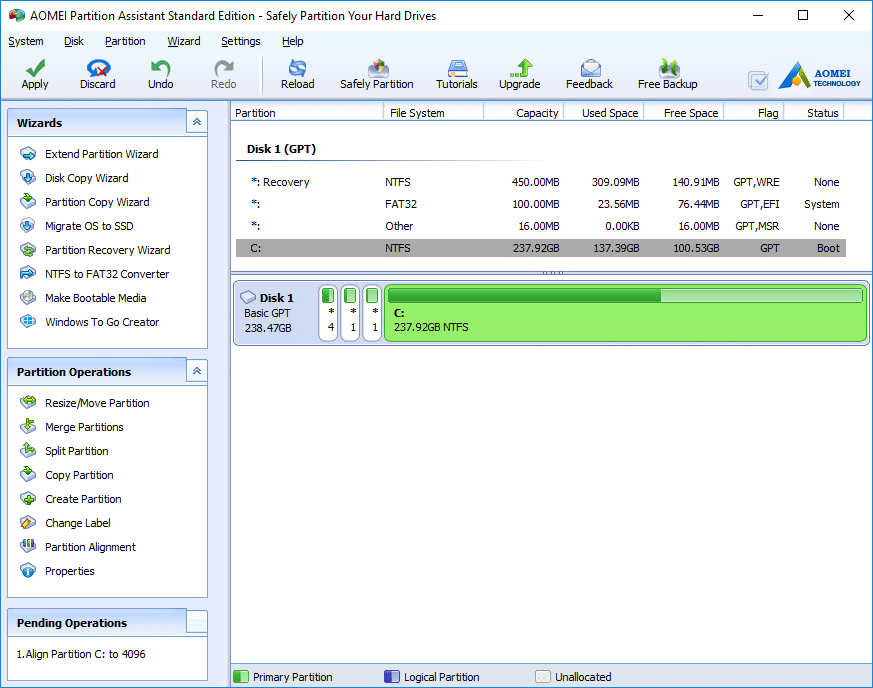Choose Merge Partitions operation

(84, 427)
